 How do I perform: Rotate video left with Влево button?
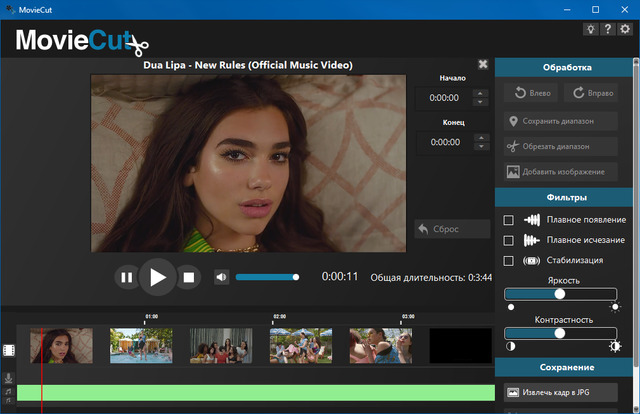click(531, 93)
